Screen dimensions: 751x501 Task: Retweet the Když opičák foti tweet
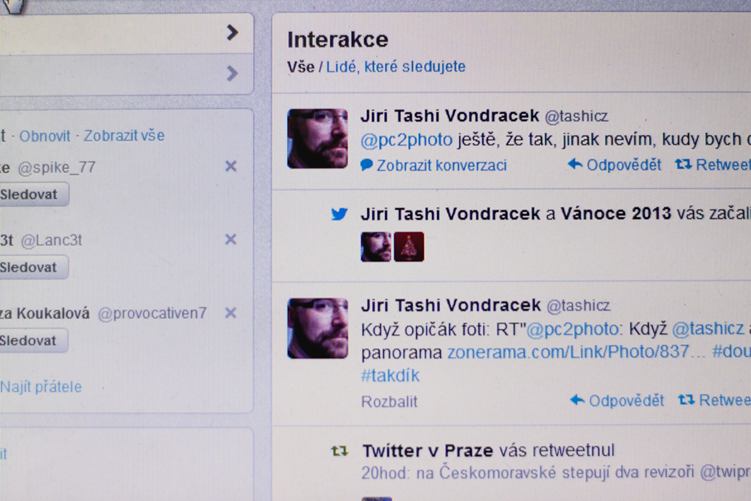pos(715,400)
